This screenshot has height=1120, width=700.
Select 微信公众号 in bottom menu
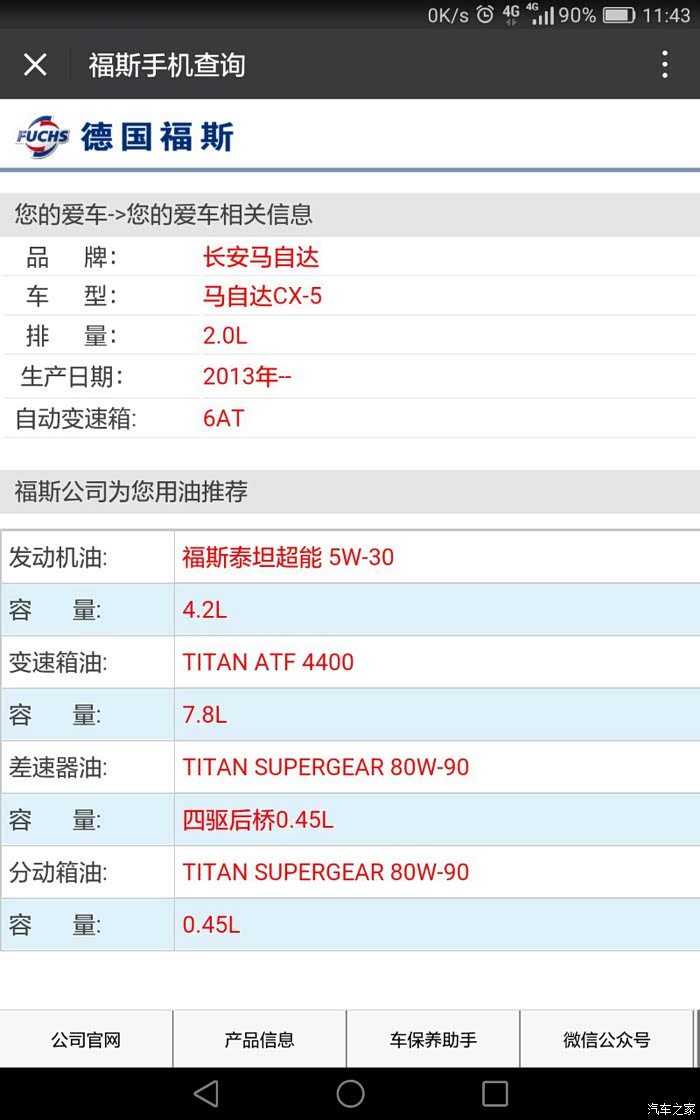tap(606, 1039)
